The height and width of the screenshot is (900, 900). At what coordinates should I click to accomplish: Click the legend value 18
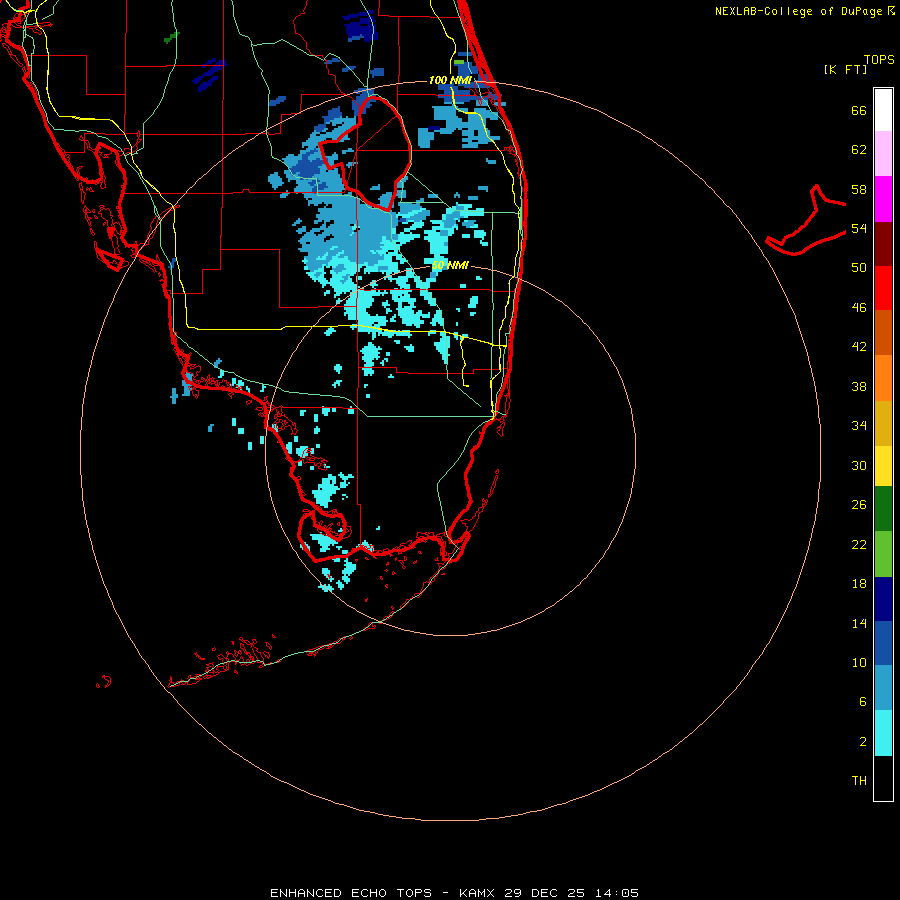click(x=859, y=584)
